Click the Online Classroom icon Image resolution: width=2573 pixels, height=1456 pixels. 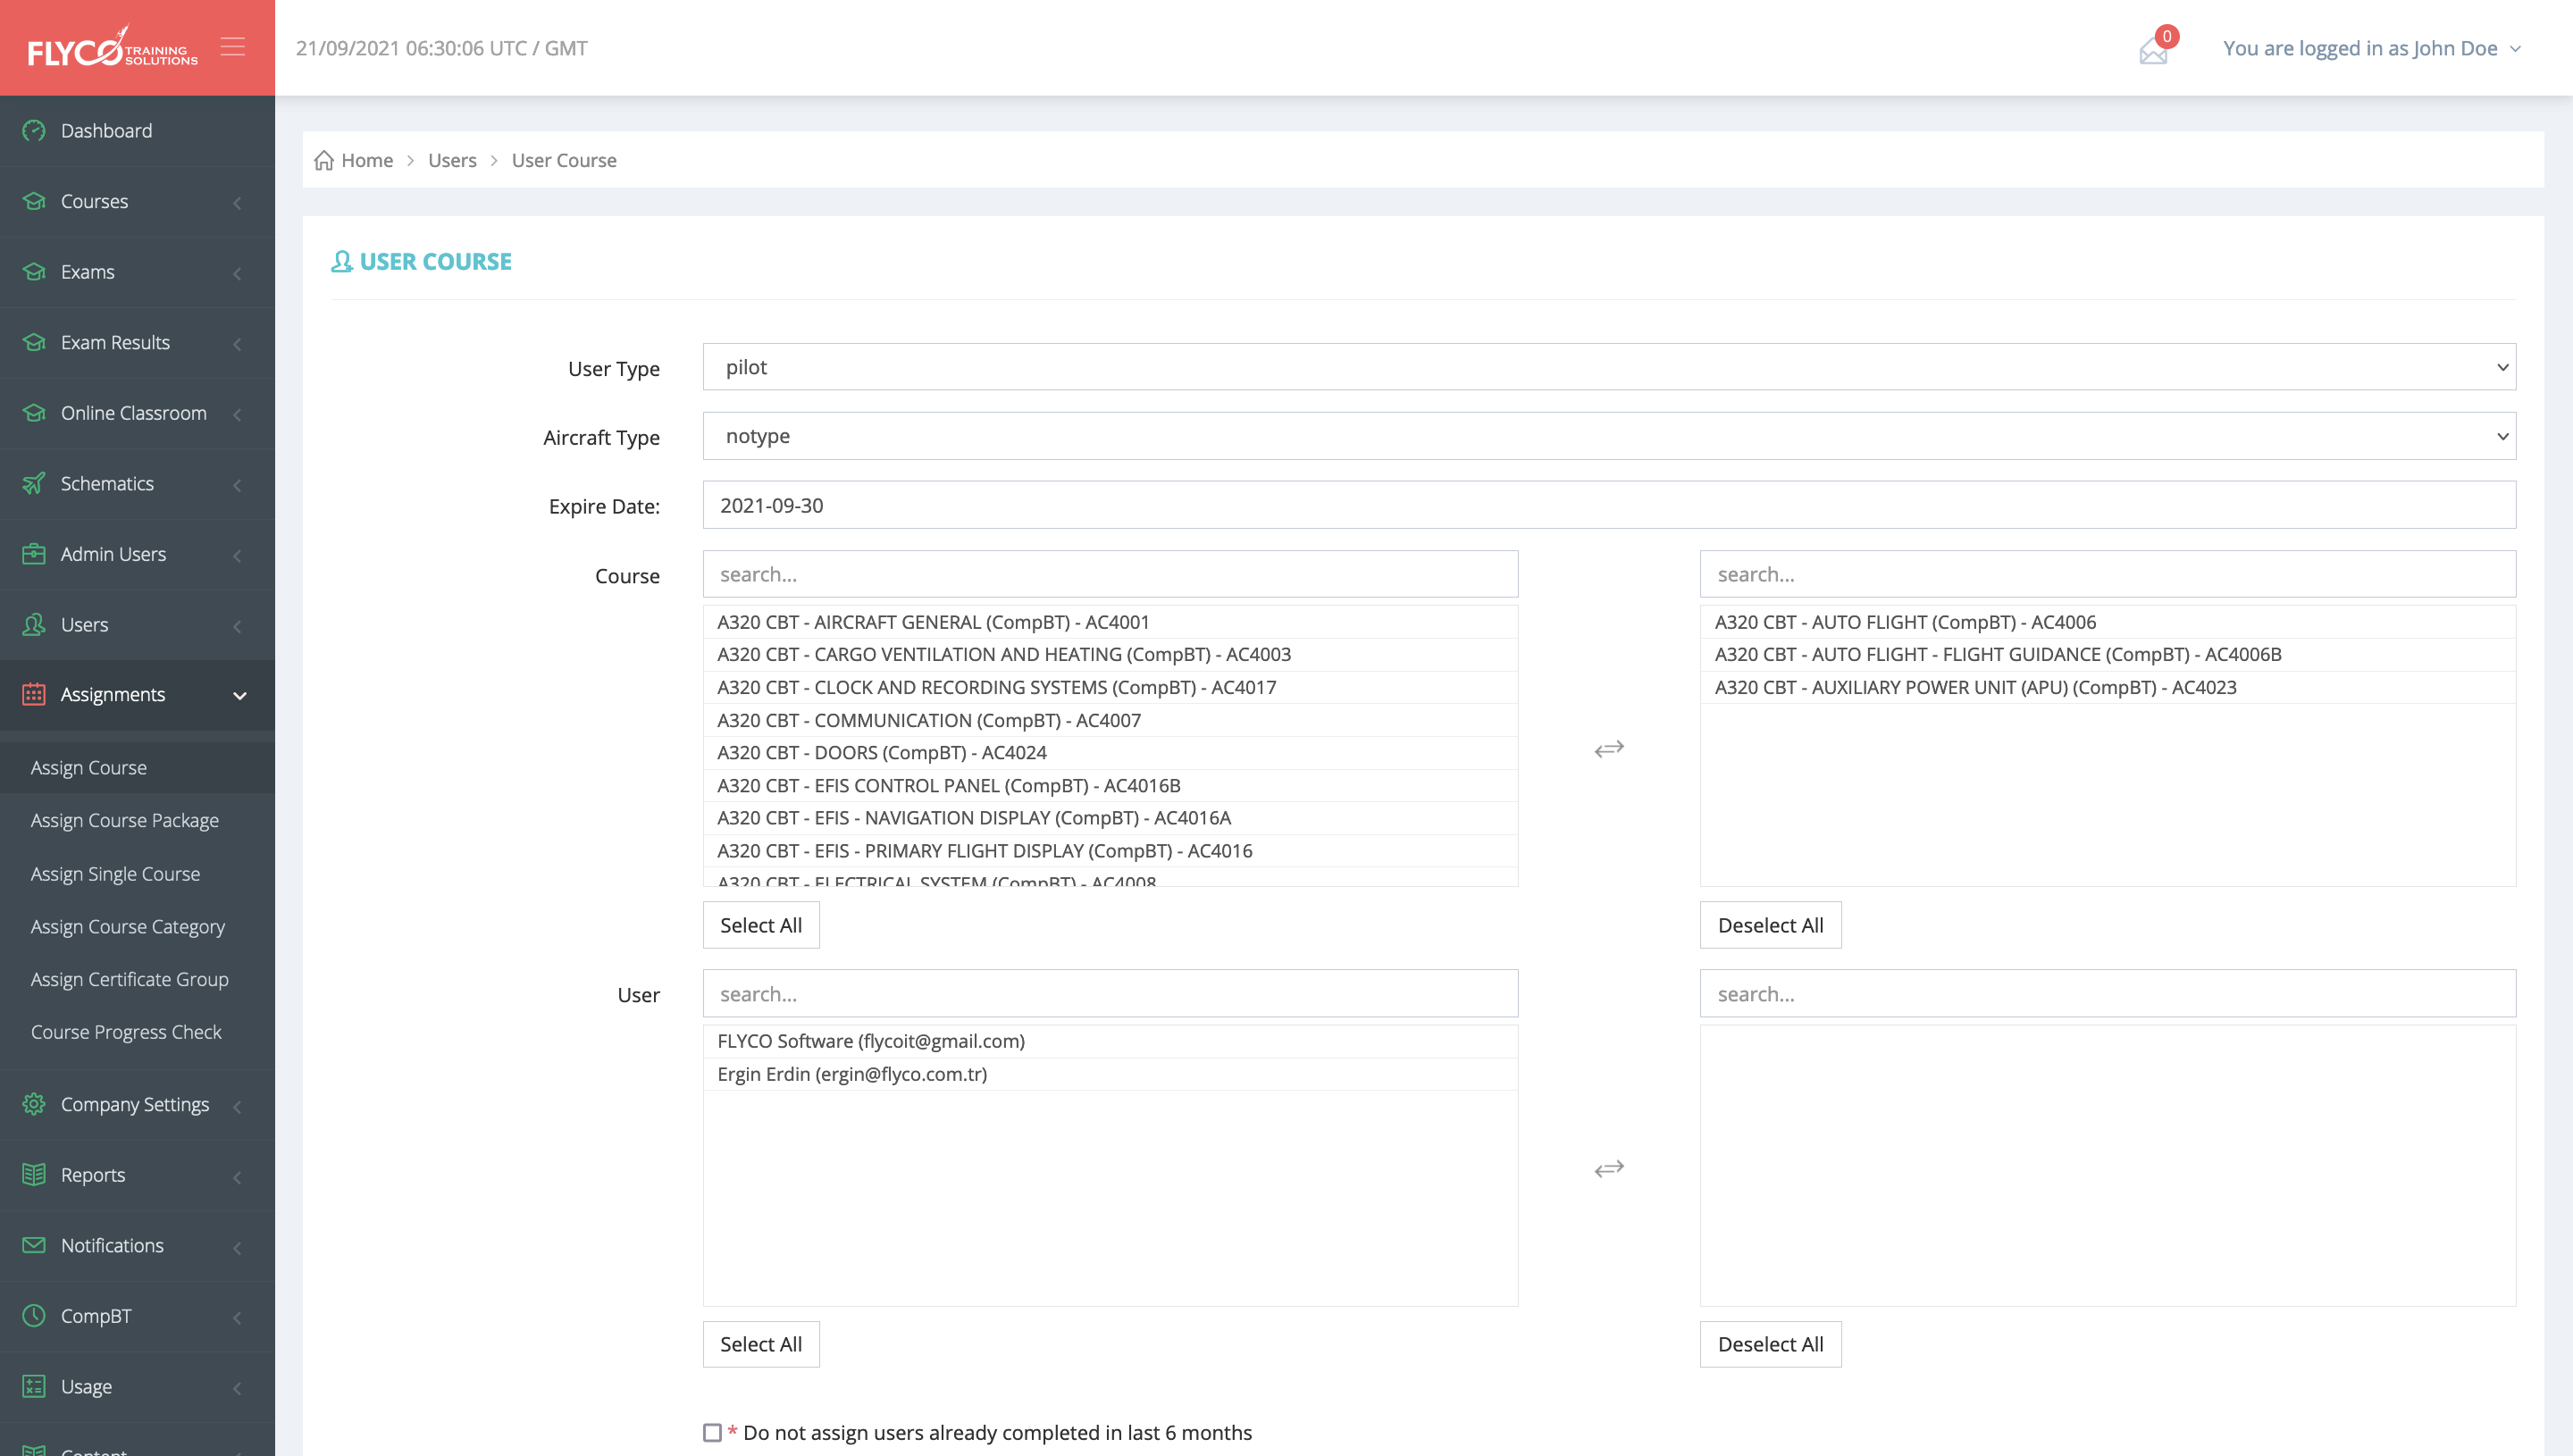click(34, 413)
